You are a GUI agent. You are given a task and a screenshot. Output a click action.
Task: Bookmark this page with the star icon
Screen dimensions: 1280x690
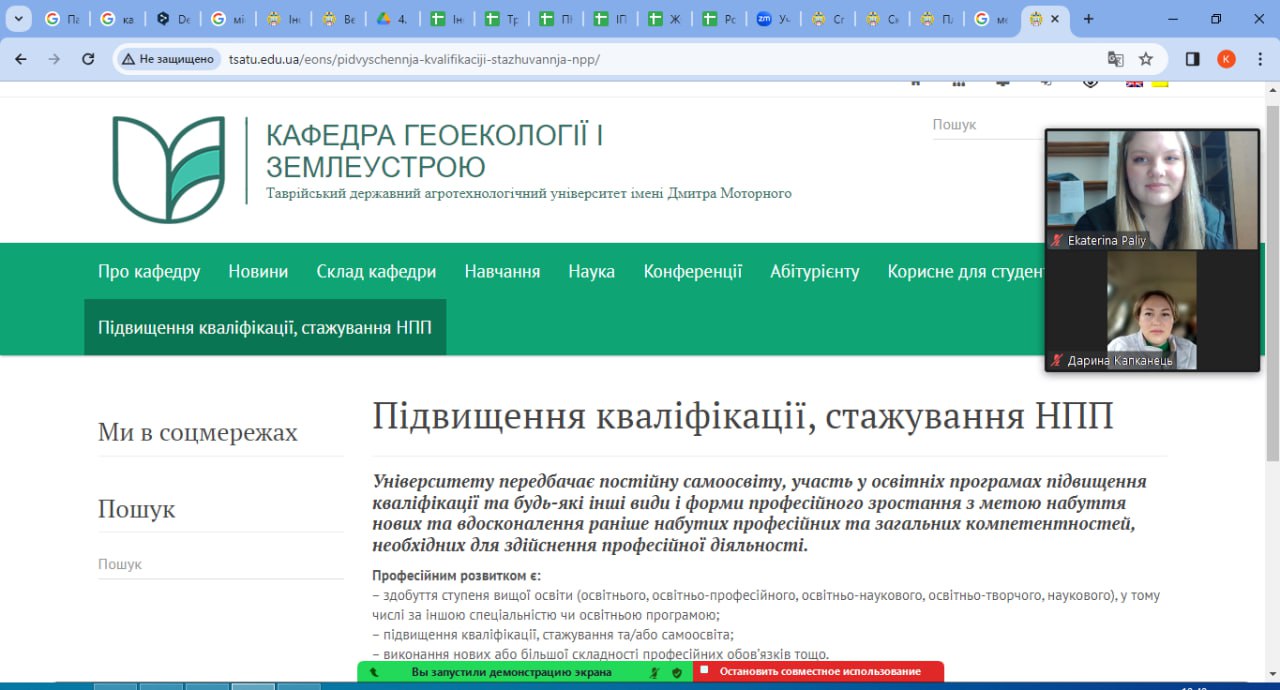[x=1146, y=59]
